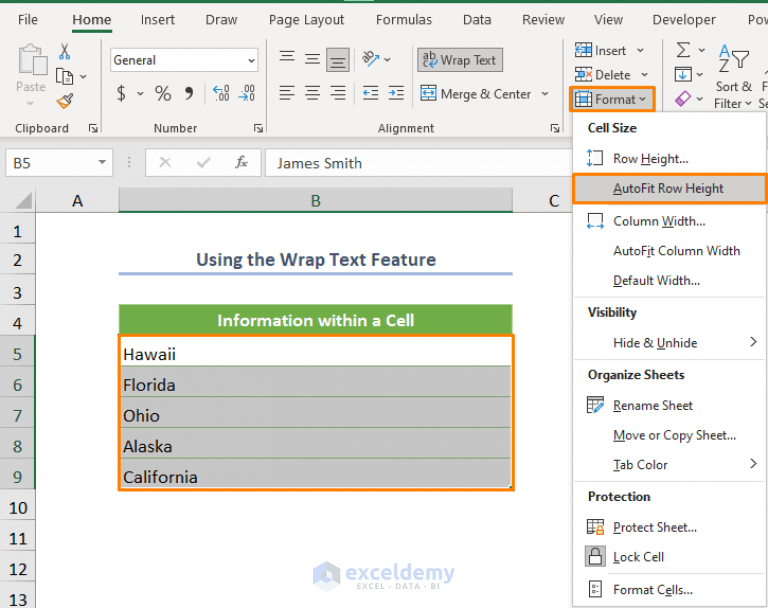Choose AutoFit Row Height
768x608 pixels.
coord(669,189)
